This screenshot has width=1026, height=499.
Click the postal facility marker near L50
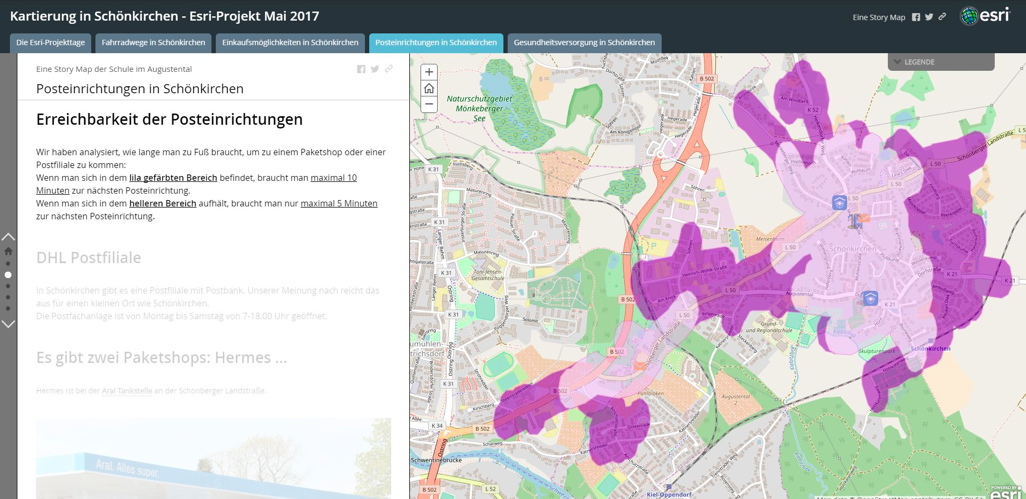(839, 203)
